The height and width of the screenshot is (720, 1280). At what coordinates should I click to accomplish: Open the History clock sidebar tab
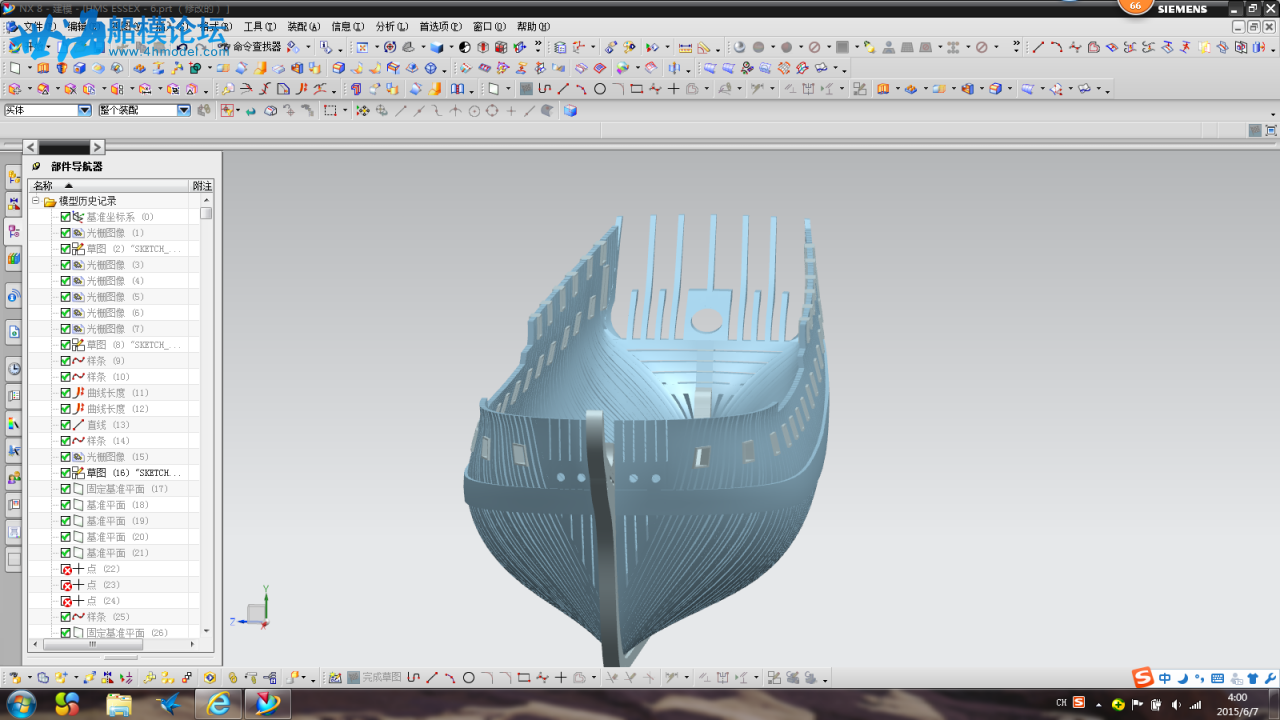pos(14,368)
